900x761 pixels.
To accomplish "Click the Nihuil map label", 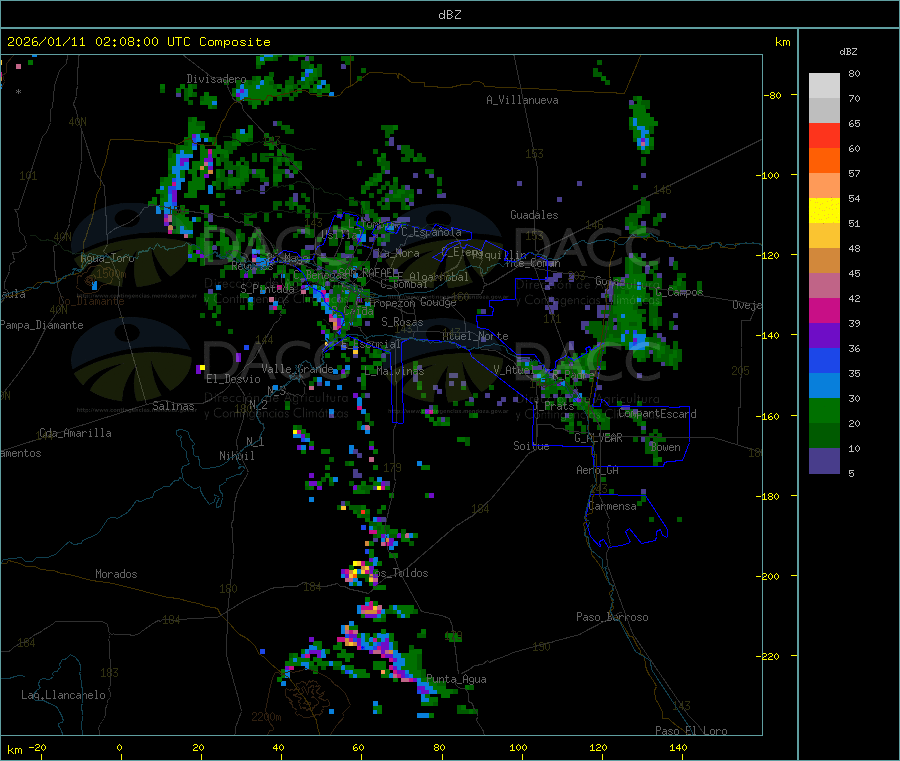I will (x=236, y=456).
